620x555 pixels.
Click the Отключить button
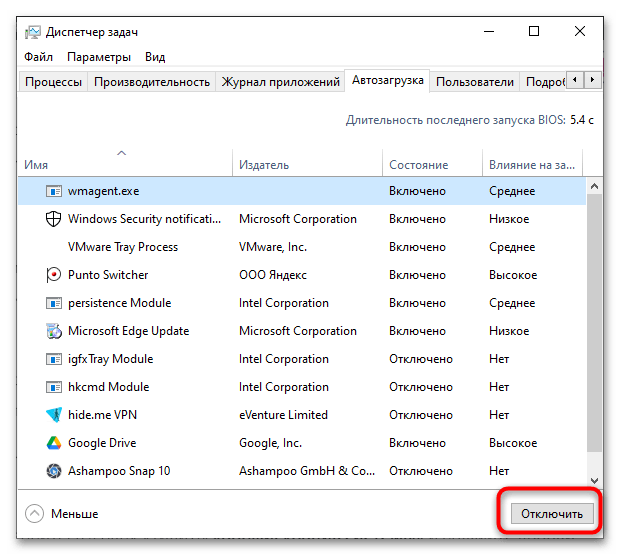(x=552, y=513)
